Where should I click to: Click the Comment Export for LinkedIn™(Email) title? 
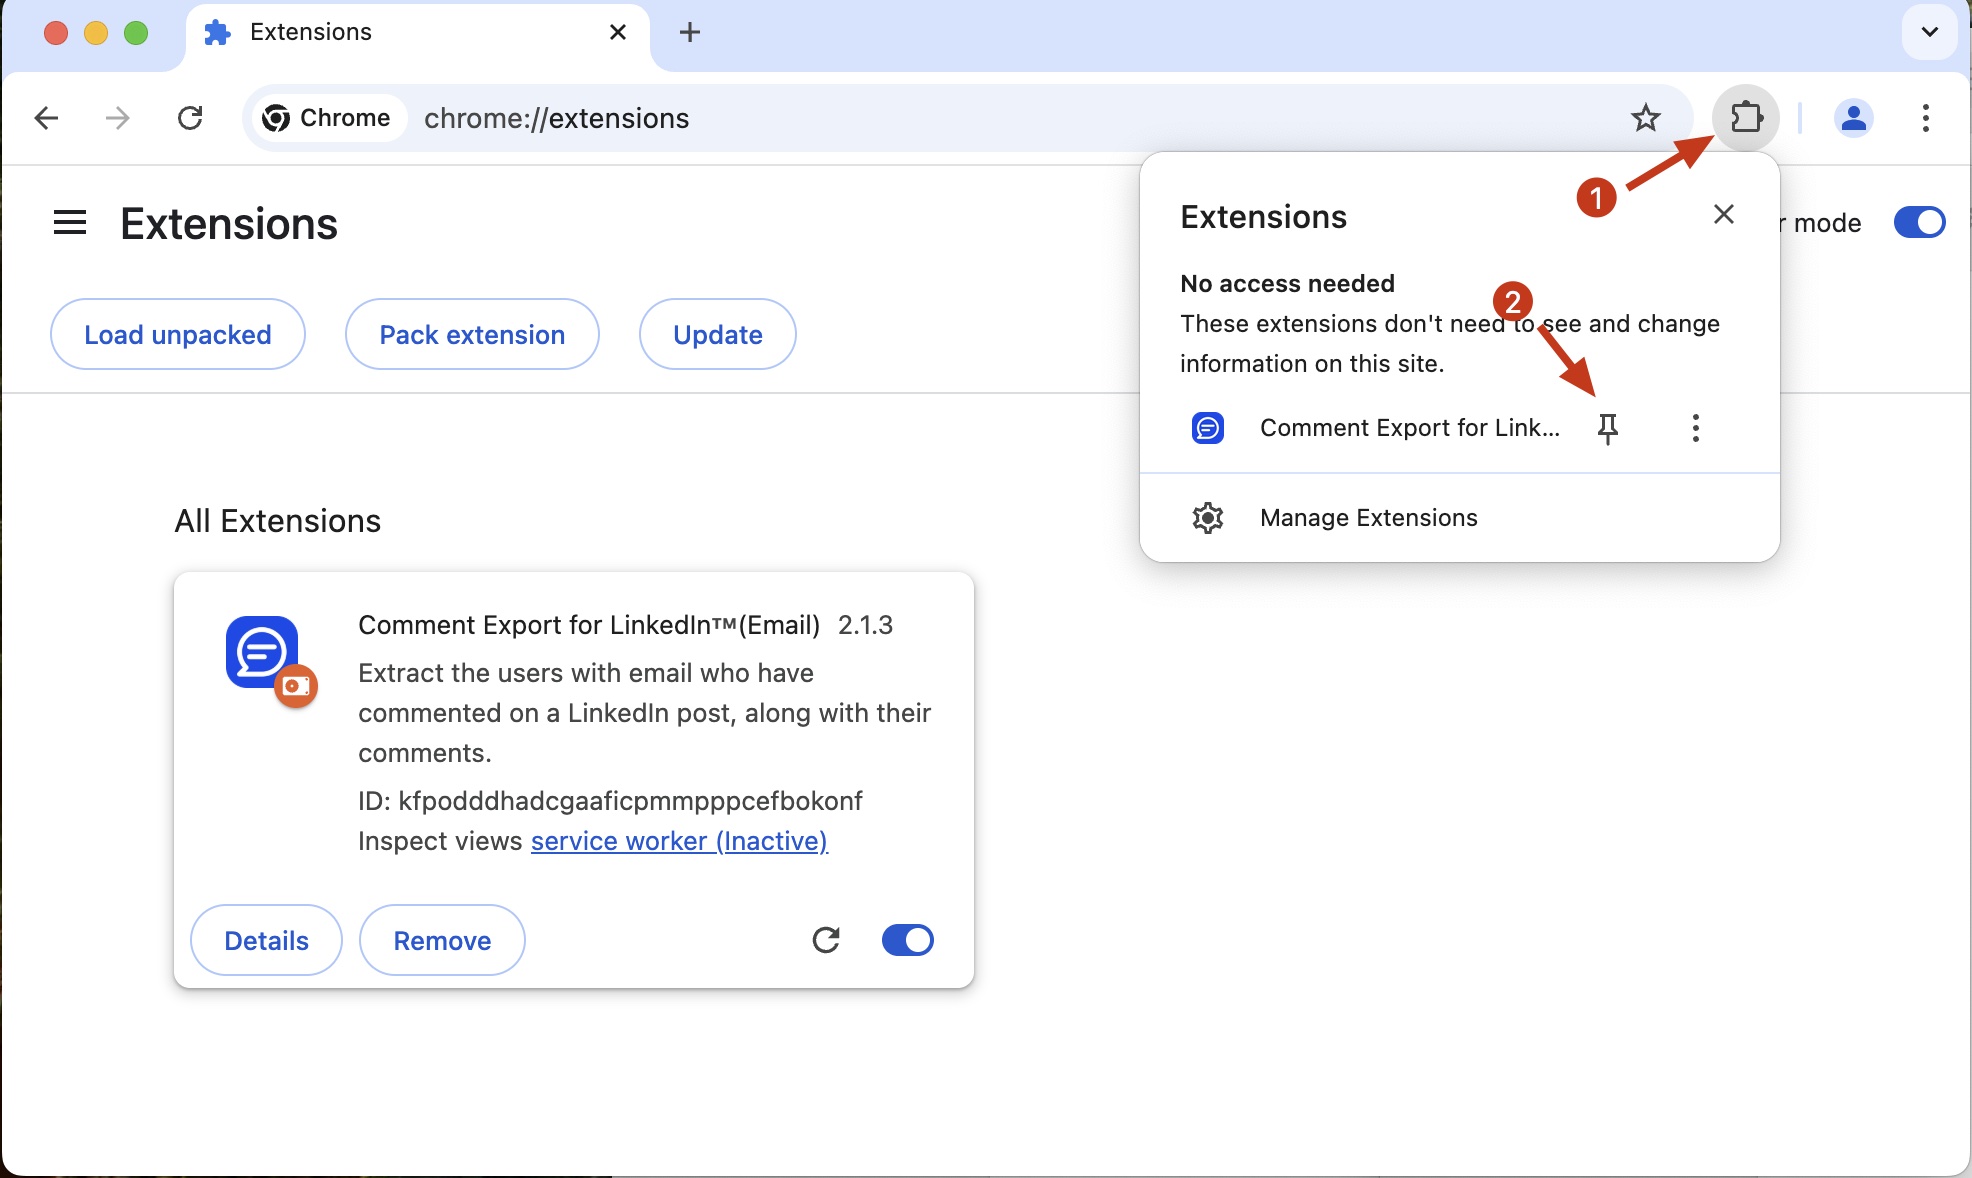(589, 625)
